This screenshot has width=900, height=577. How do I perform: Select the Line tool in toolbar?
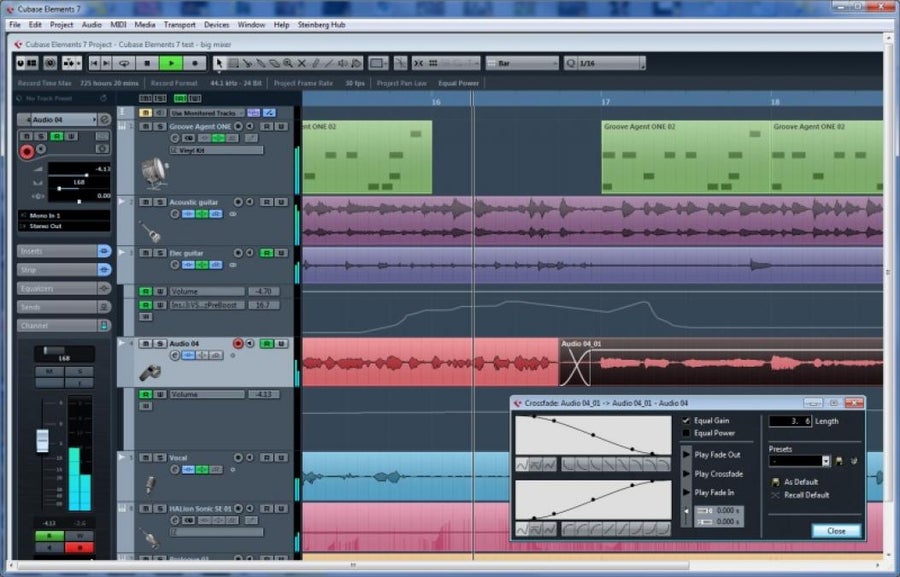(x=329, y=63)
